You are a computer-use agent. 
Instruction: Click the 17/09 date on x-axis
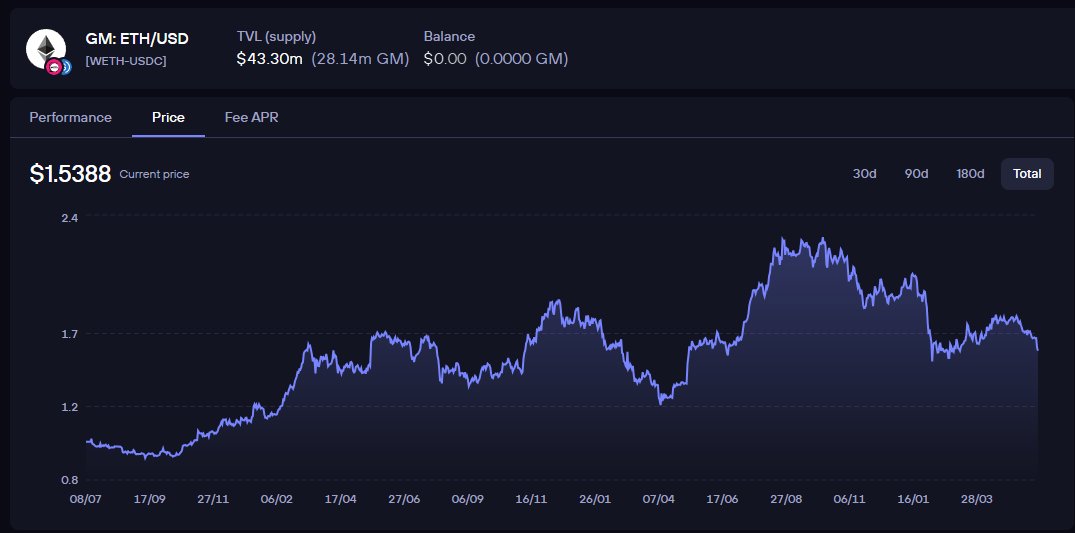(x=149, y=499)
